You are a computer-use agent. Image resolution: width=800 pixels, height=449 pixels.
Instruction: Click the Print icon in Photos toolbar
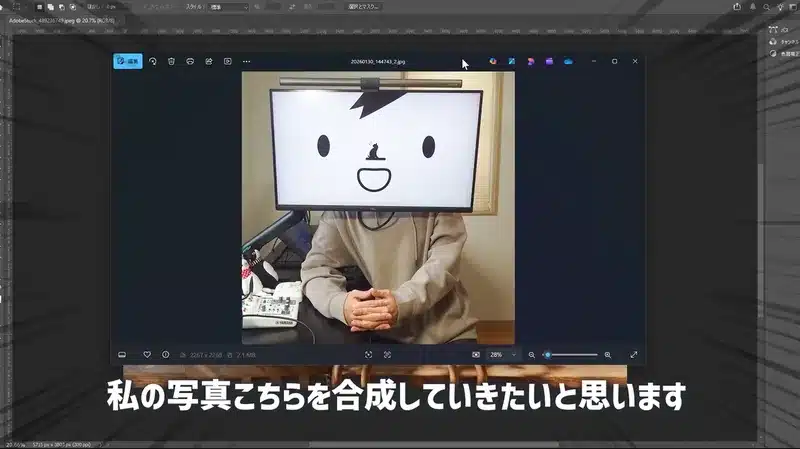tap(190, 61)
